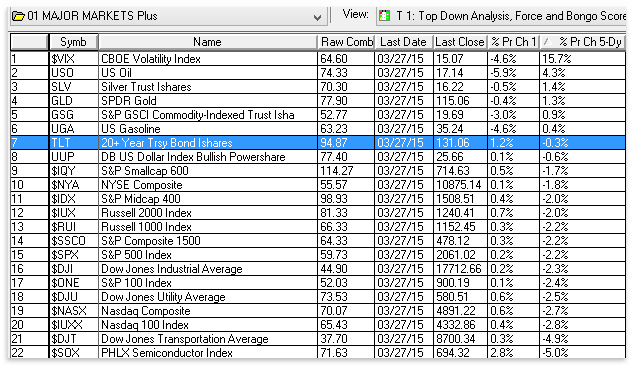Select the UUP symbol cell
This screenshot has height=365, width=633.
[x=73, y=157]
